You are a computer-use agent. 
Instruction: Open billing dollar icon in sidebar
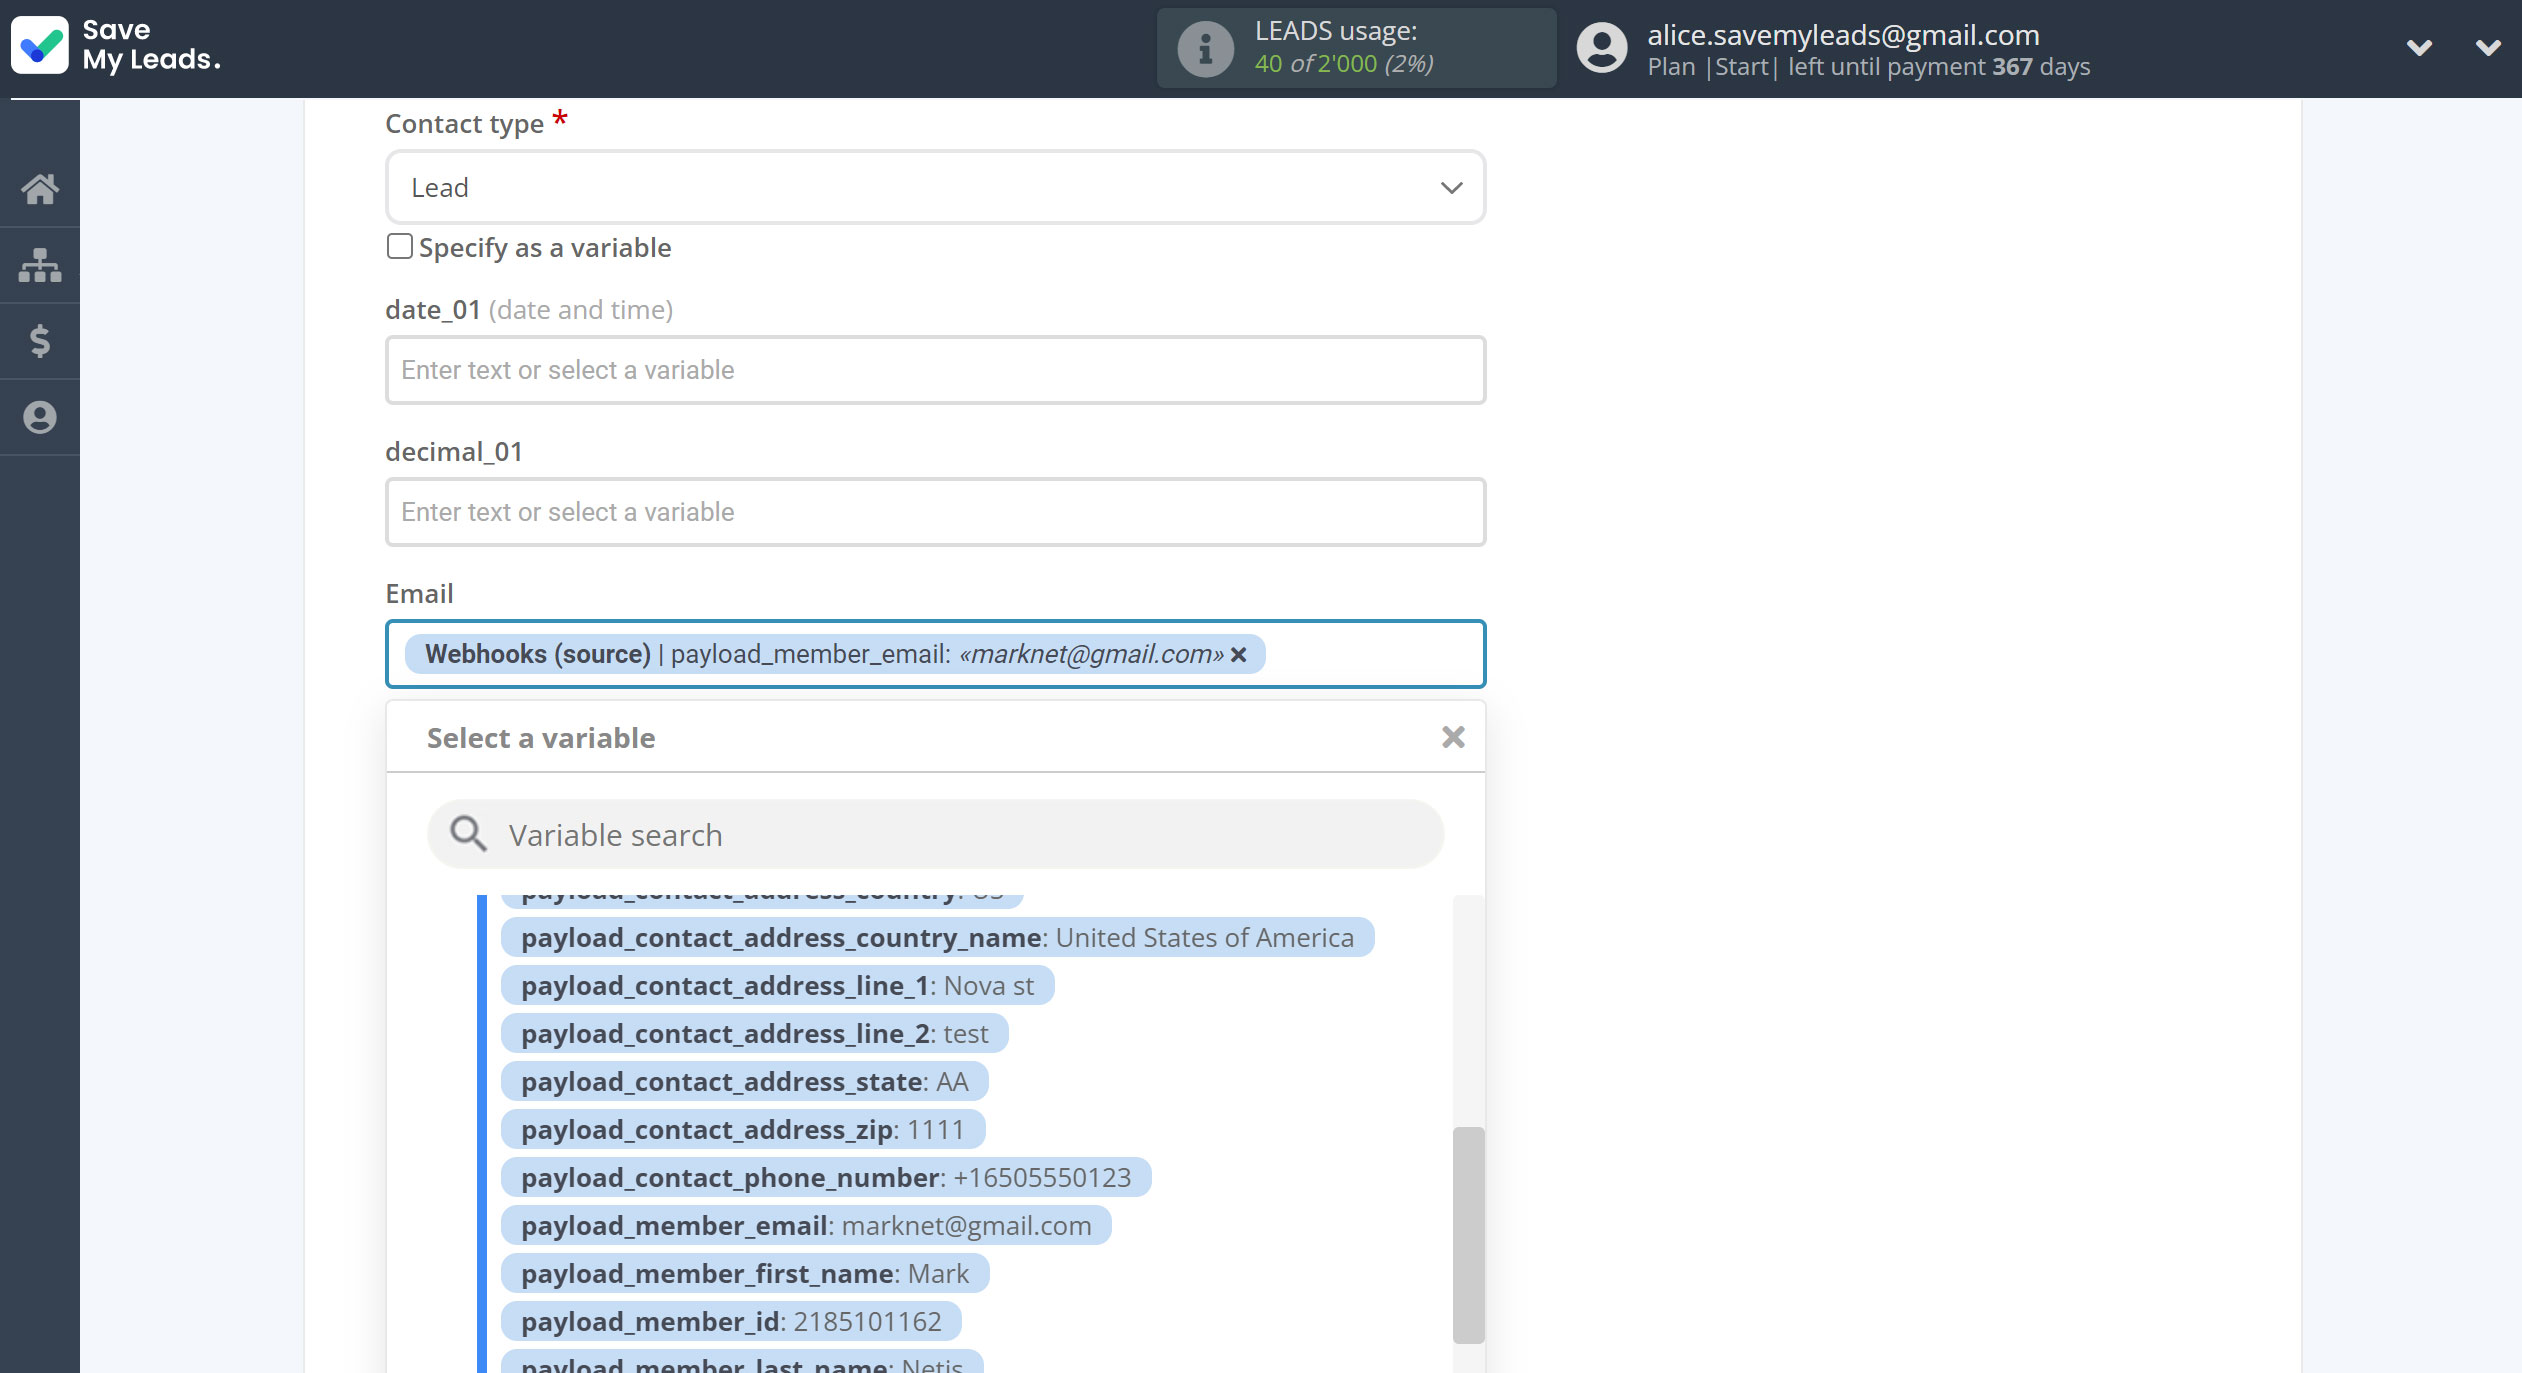click(x=40, y=341)
